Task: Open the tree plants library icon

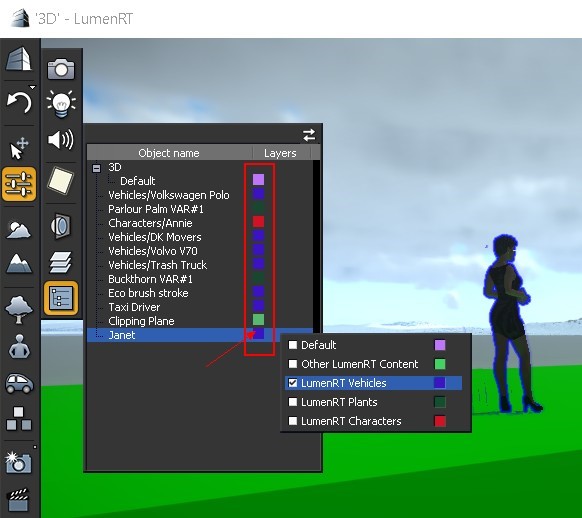Action: pyautogui.click(x=19, y=310)
